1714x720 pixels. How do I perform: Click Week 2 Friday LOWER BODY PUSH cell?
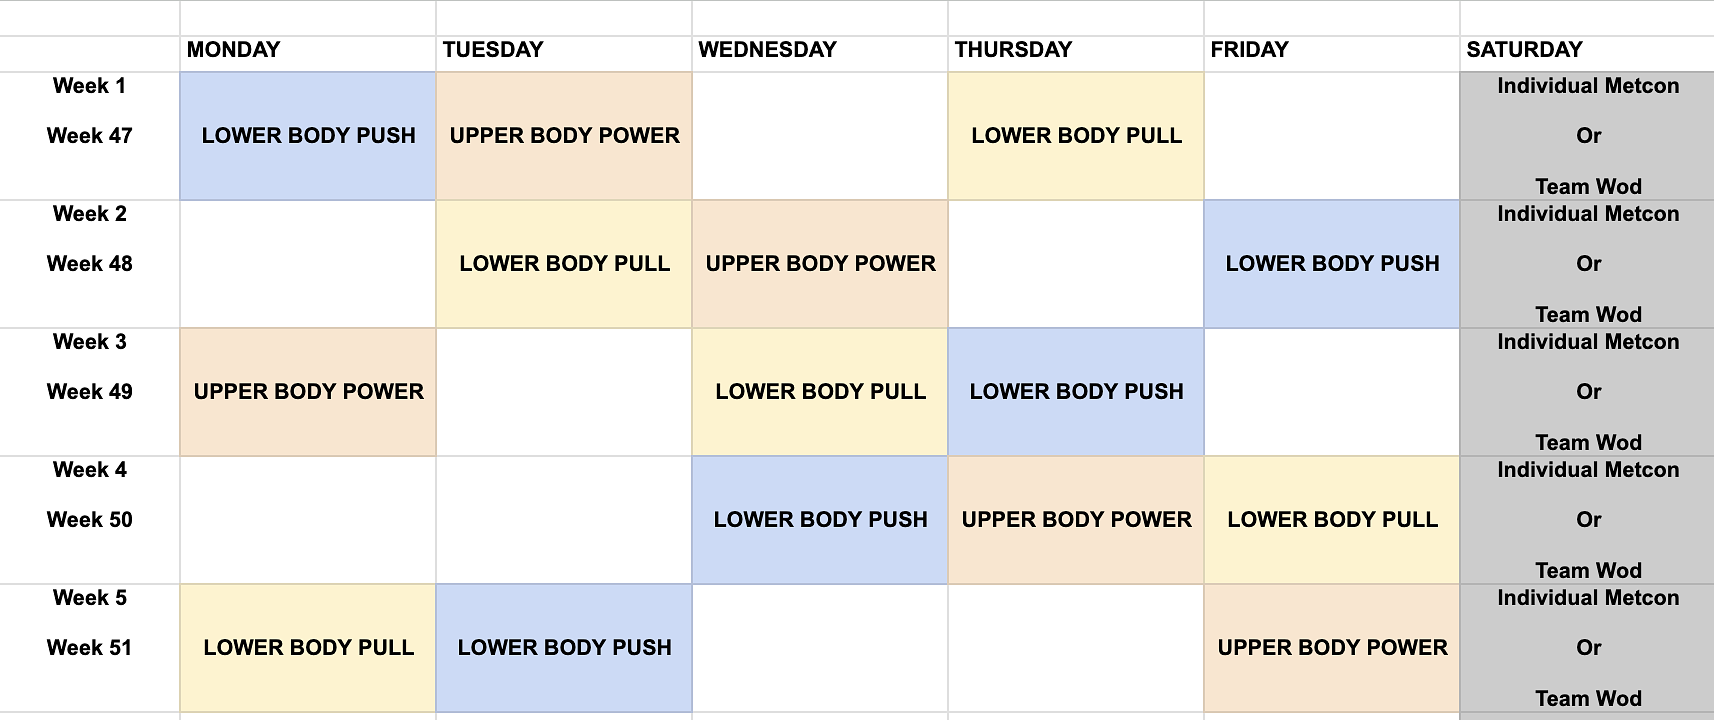1332,264
